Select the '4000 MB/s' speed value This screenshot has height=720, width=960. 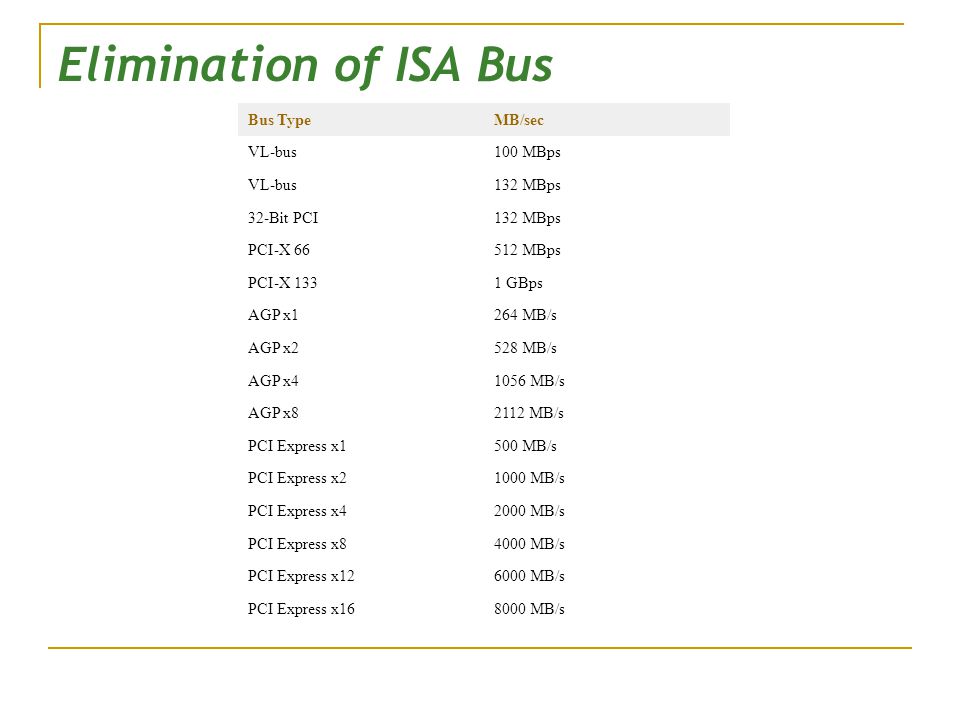point(529,544)
